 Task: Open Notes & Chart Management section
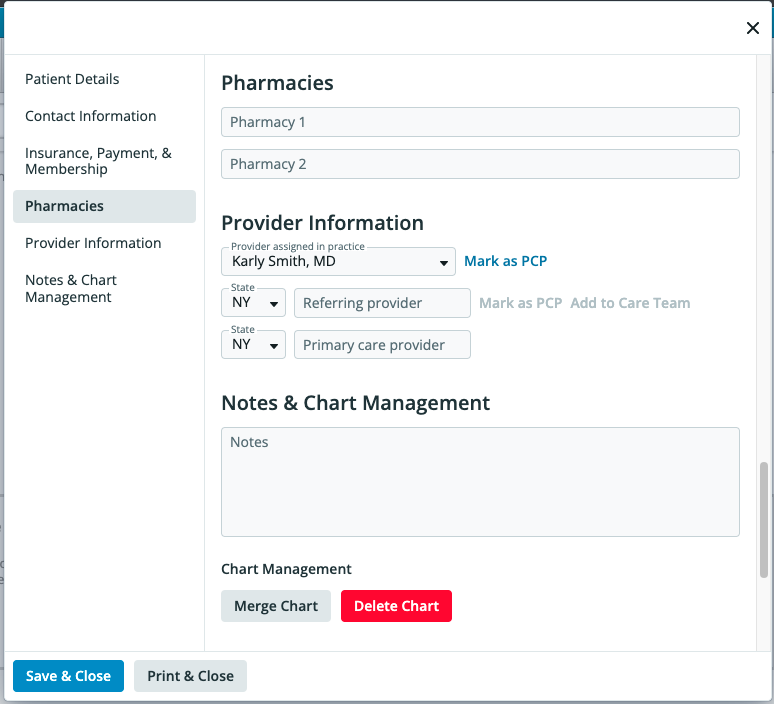pos(71,288)
